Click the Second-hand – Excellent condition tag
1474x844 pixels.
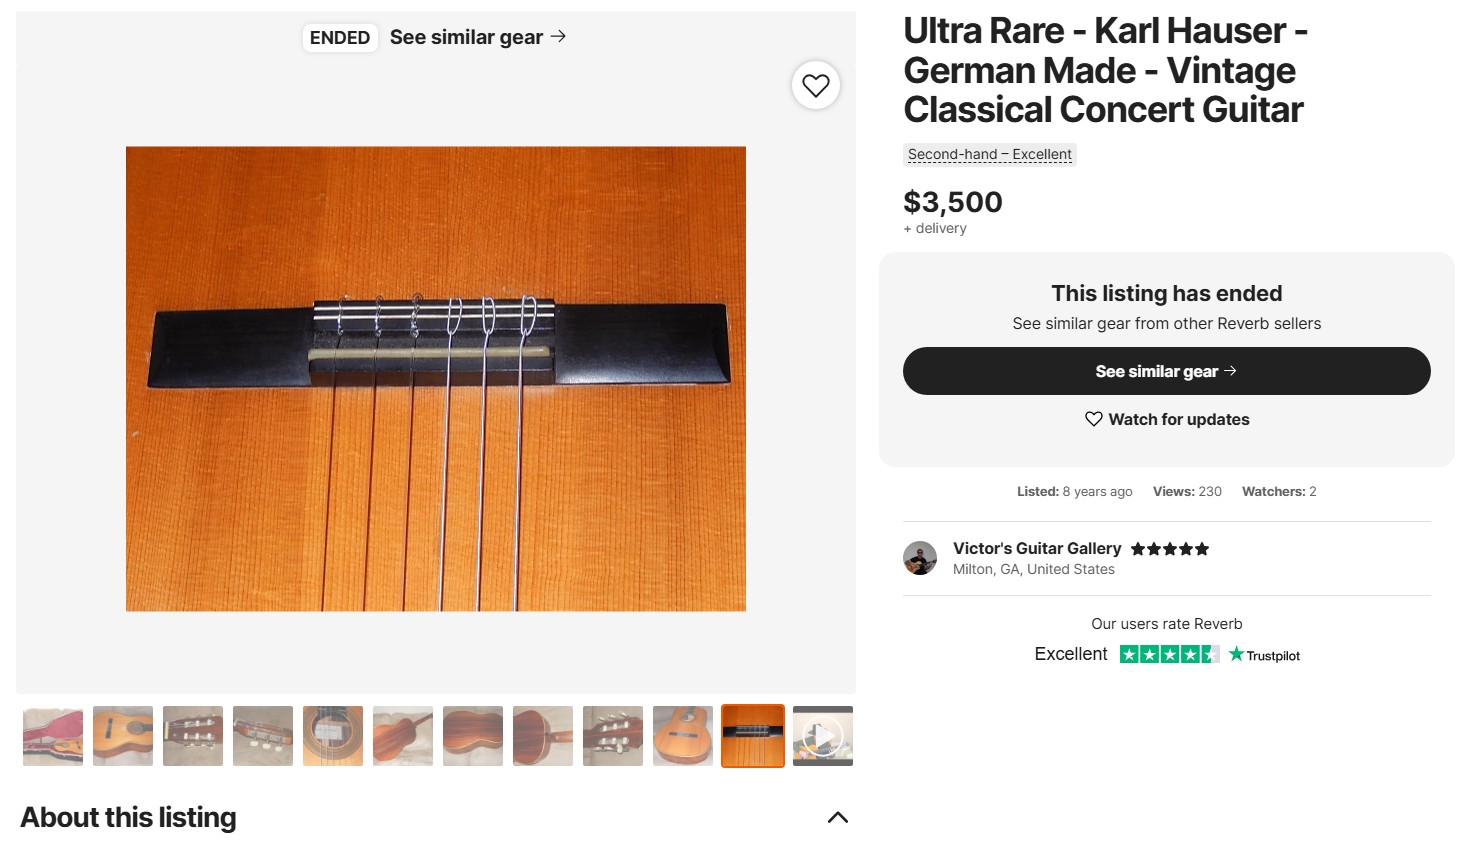tap(989, 154)
